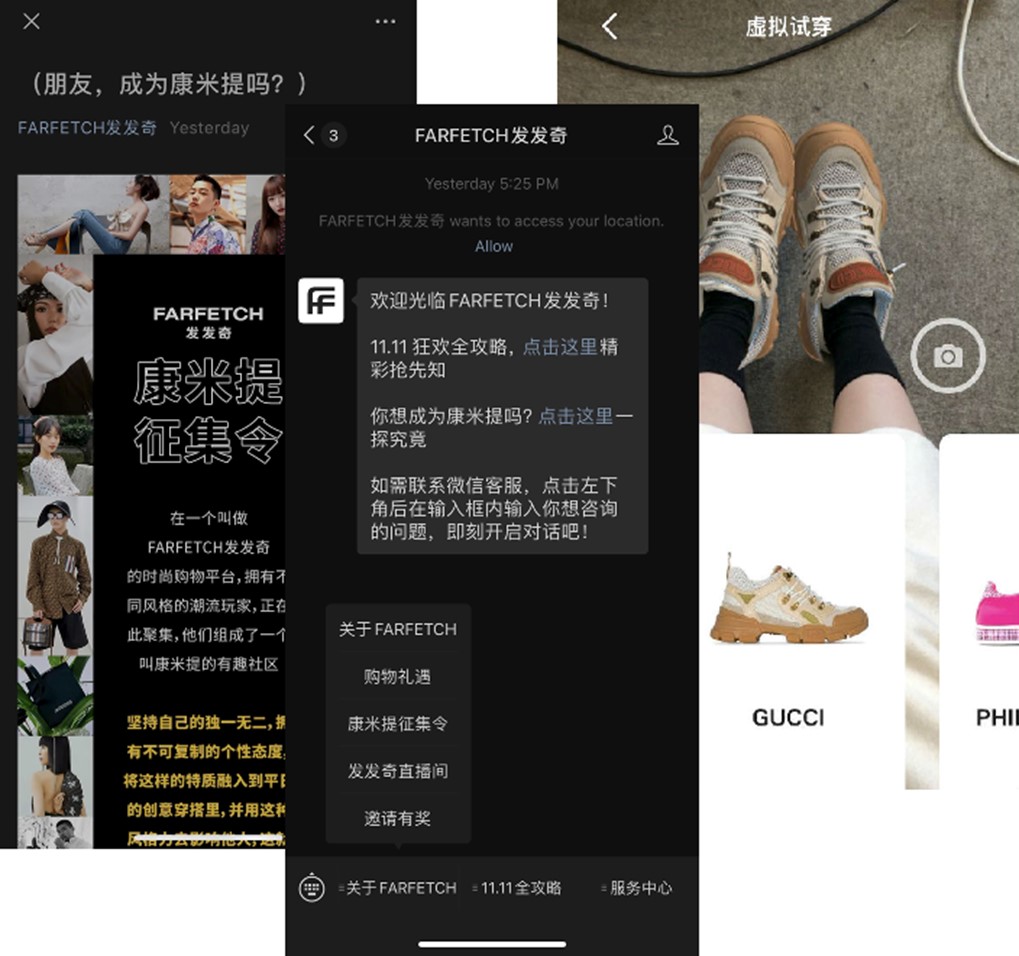The image size is (1019, 956).
Task: Tap the 点击这里 link about 康米提
Action: click(576, 416)
